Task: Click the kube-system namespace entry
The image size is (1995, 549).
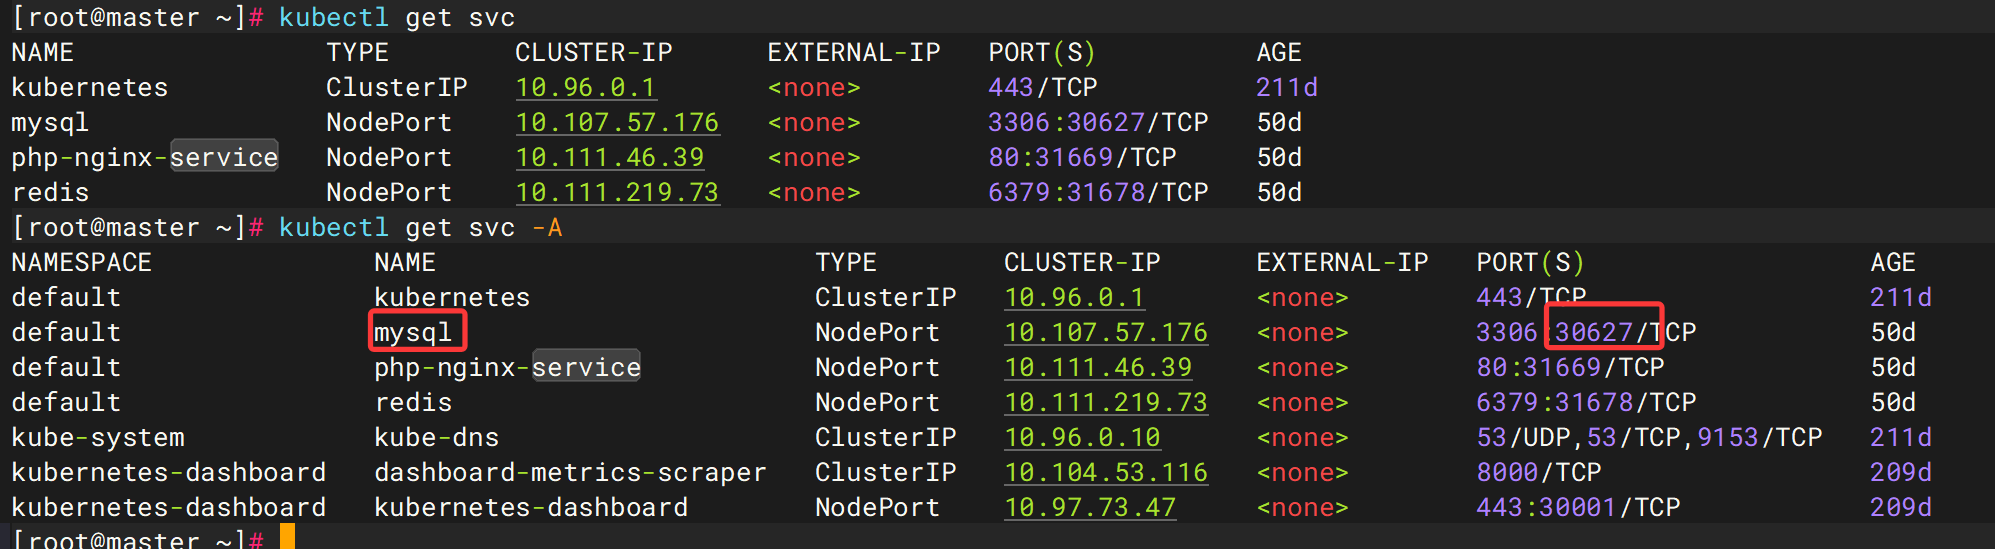Action: (98, 437)
